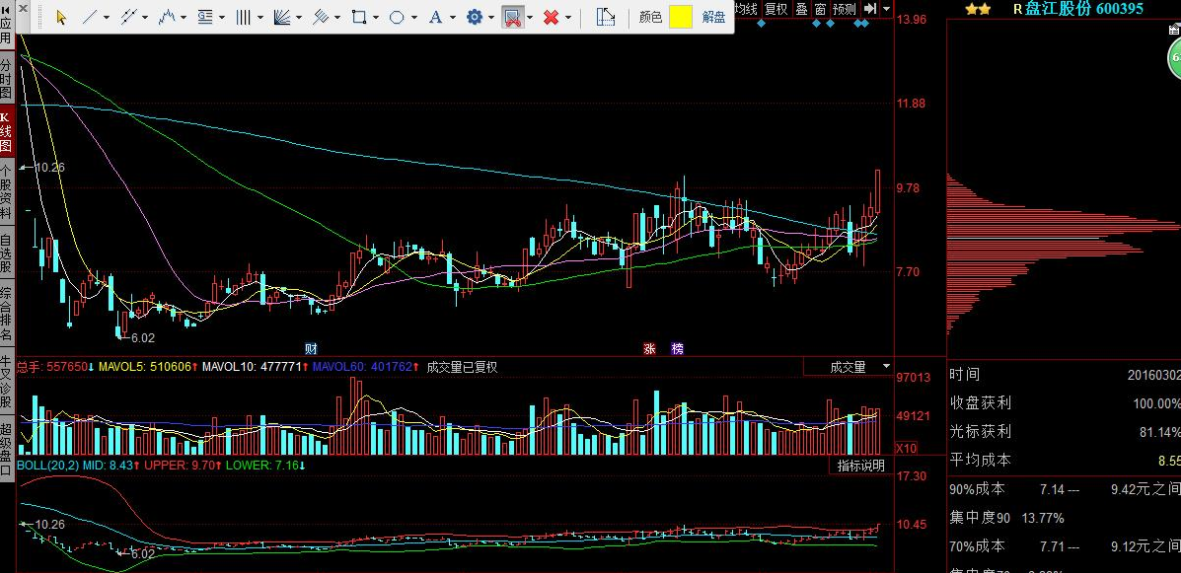The height and width of the screenshot is (573, 1181).
Task: Click the 窗 window button
Action: pos(820,8)
